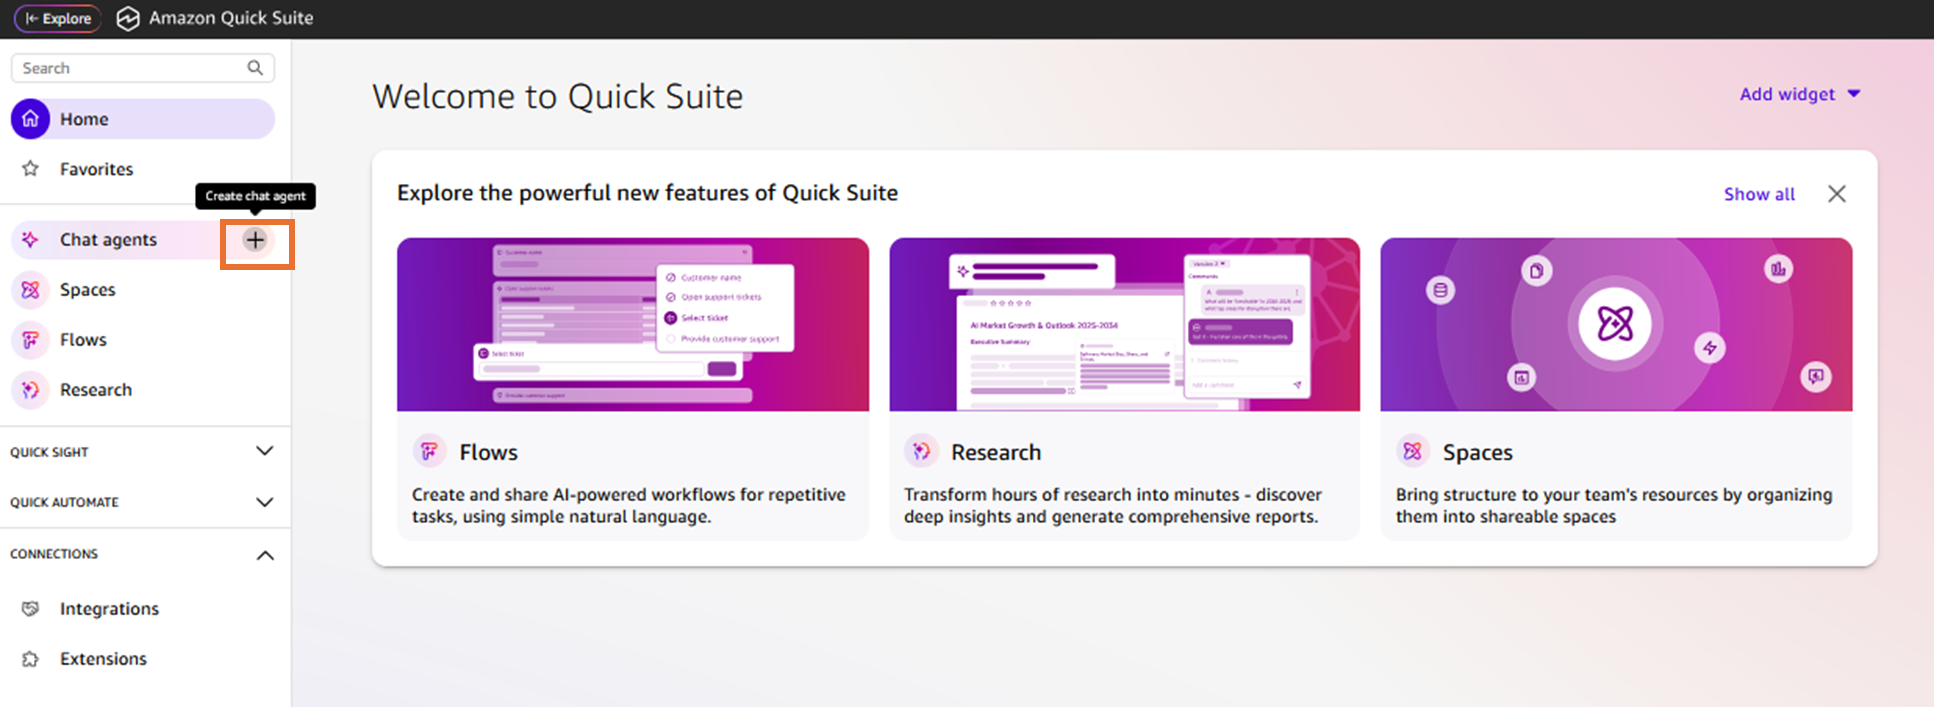Expand the QUICK SIGHT section chevron
Viewport: 1934px width, 707px height.
coord(265,451)
